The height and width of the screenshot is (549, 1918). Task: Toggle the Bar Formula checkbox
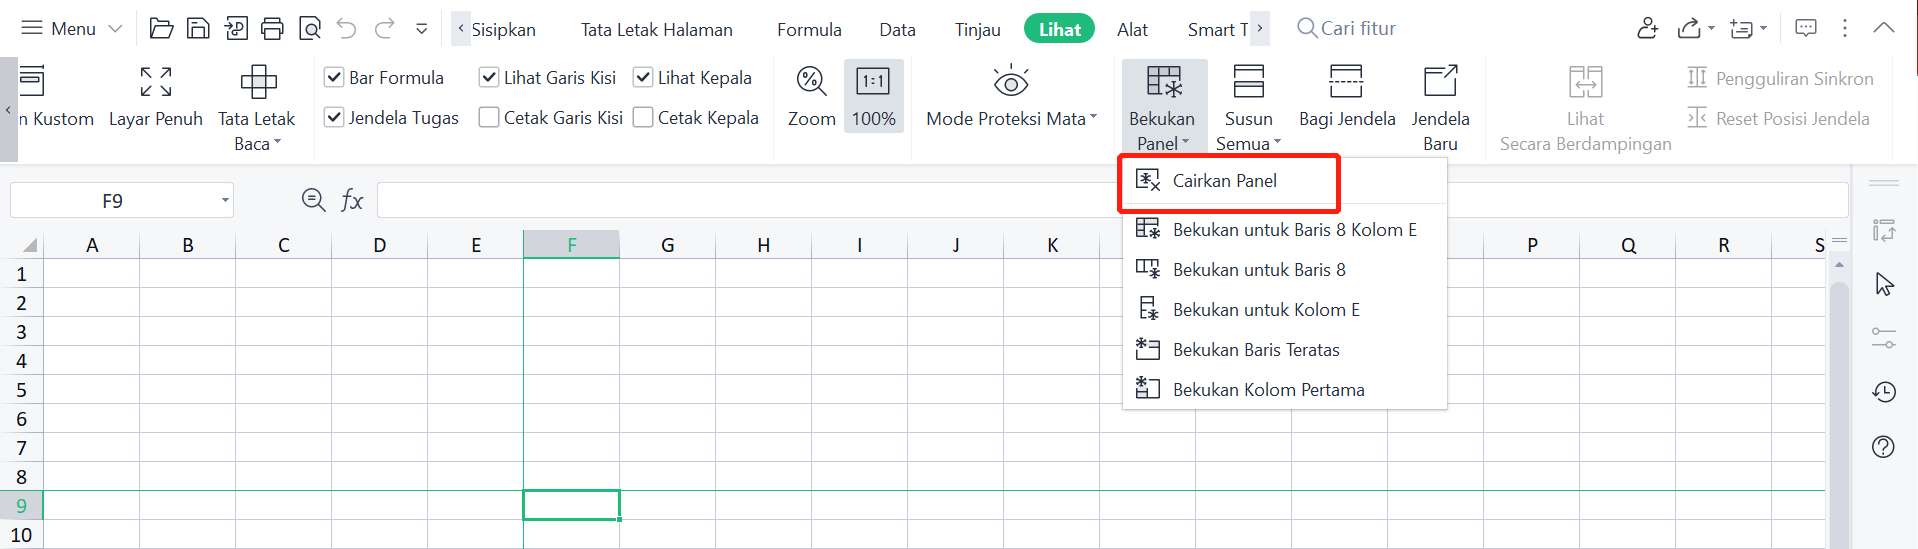(x=334, y=77)
